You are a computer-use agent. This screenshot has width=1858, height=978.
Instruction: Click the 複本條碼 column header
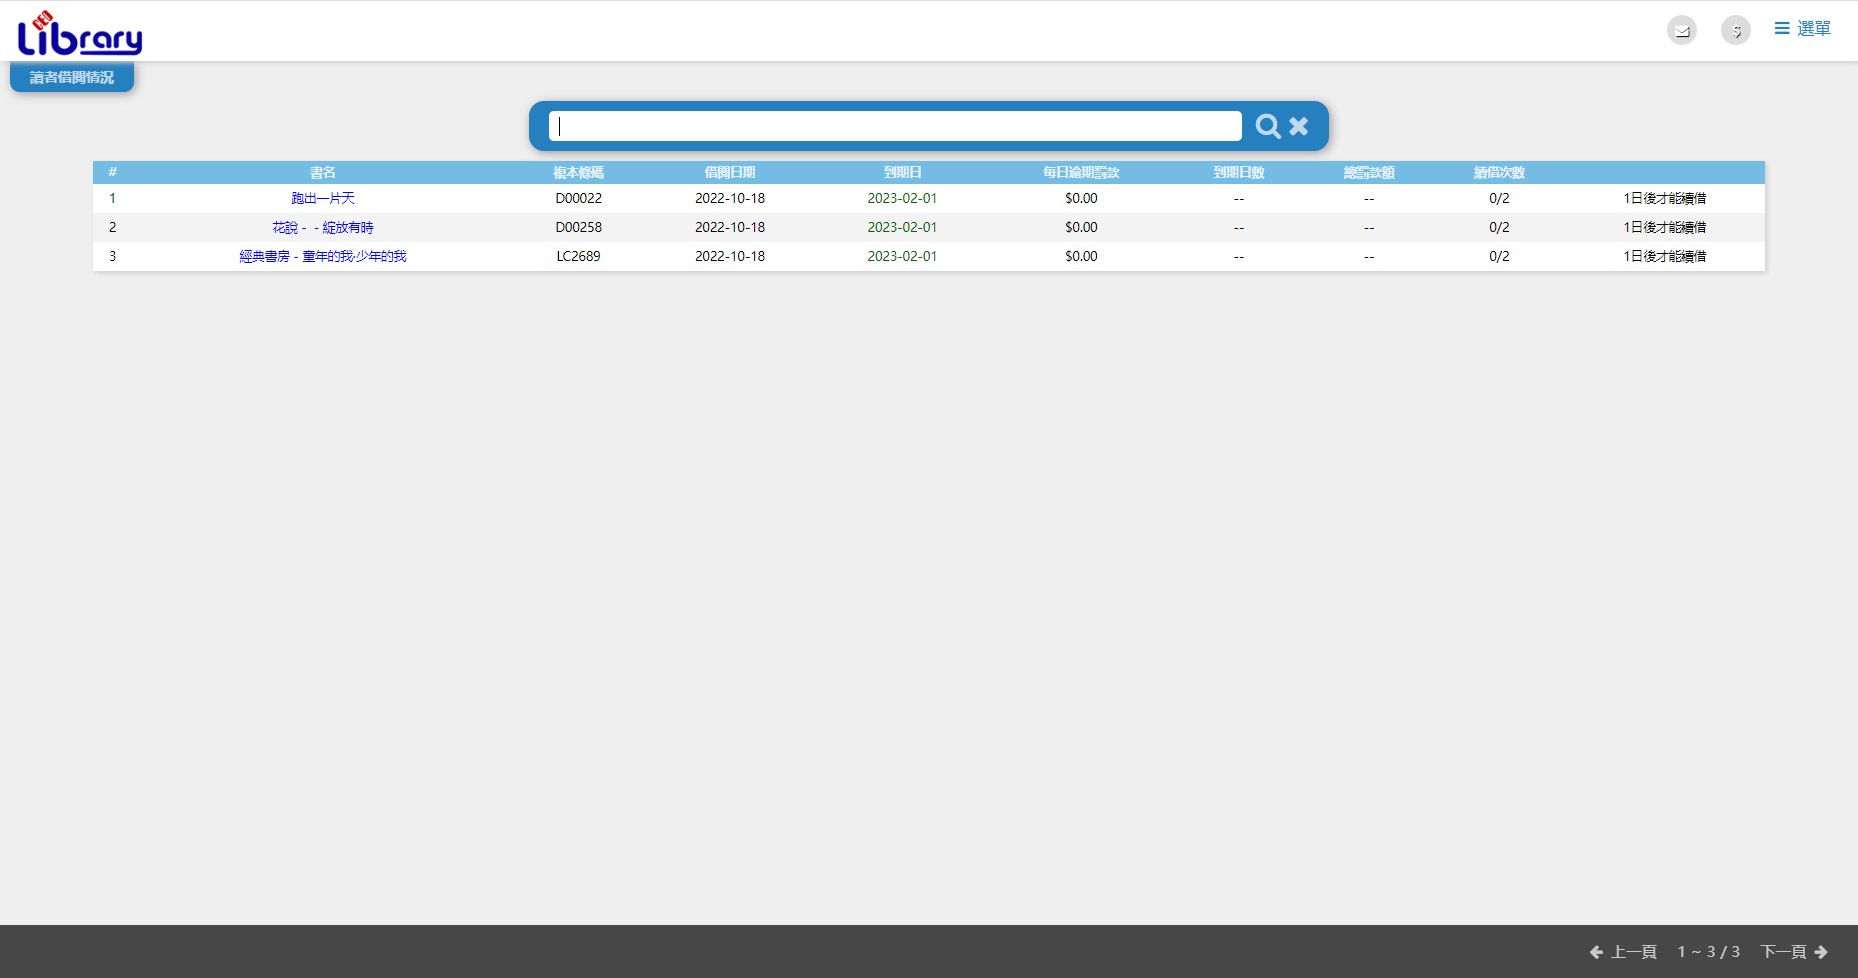[579, 173]
